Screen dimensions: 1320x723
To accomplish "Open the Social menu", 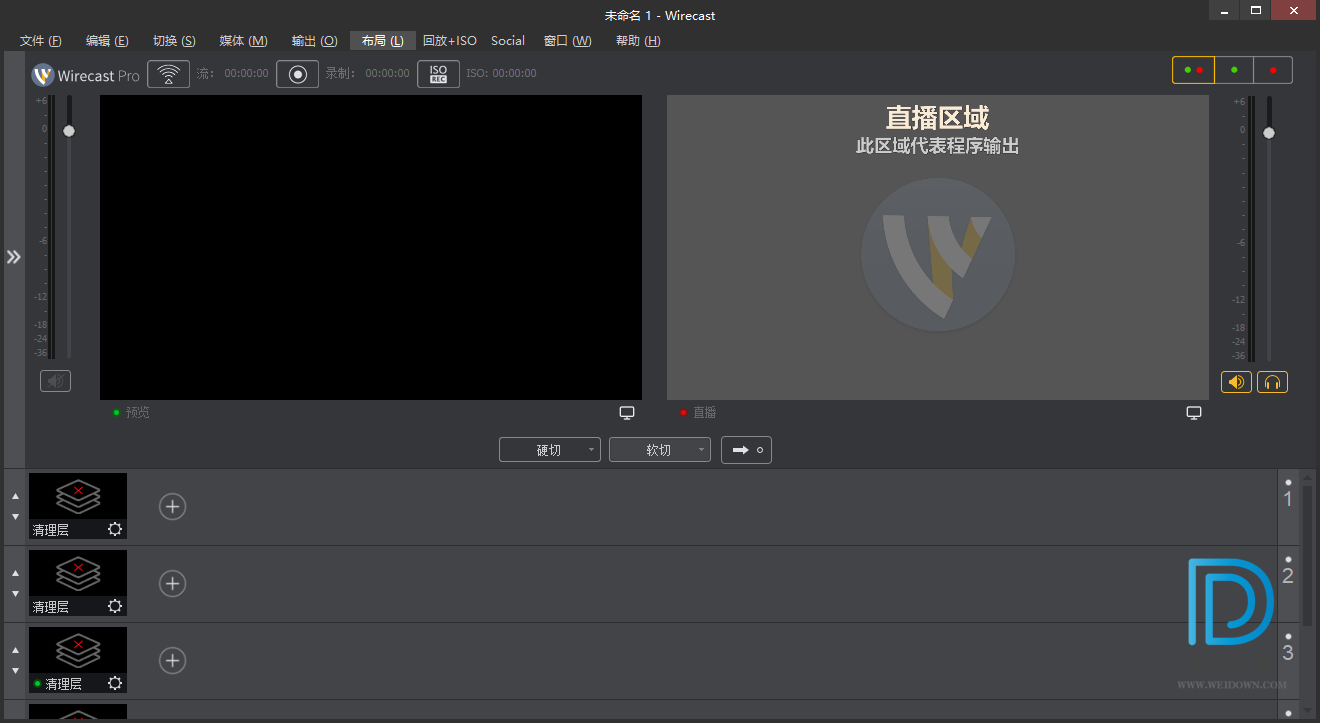I will point(508,41).
